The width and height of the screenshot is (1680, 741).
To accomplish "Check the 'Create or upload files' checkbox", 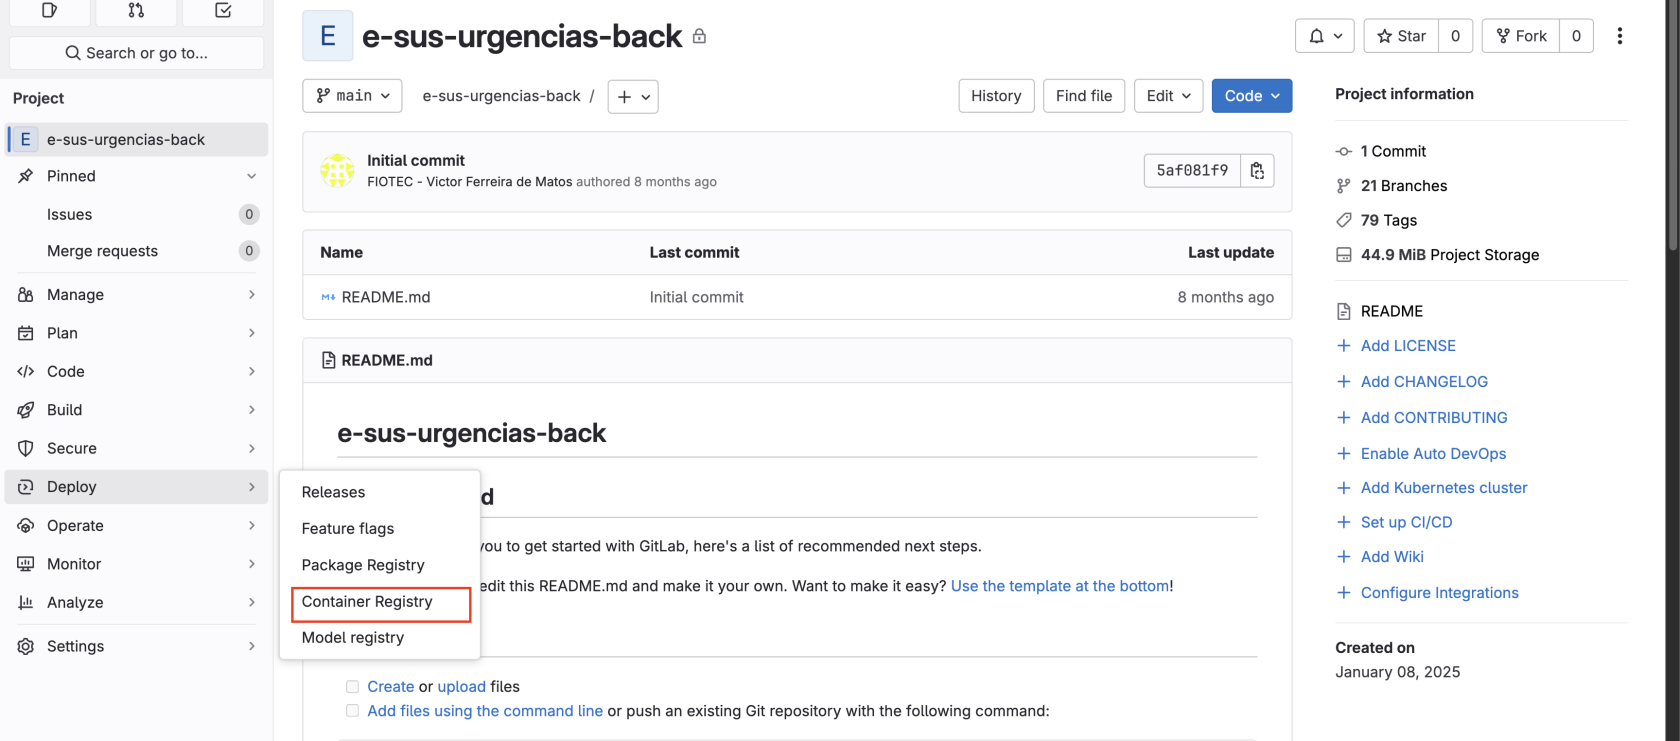I will pos(352,687).
